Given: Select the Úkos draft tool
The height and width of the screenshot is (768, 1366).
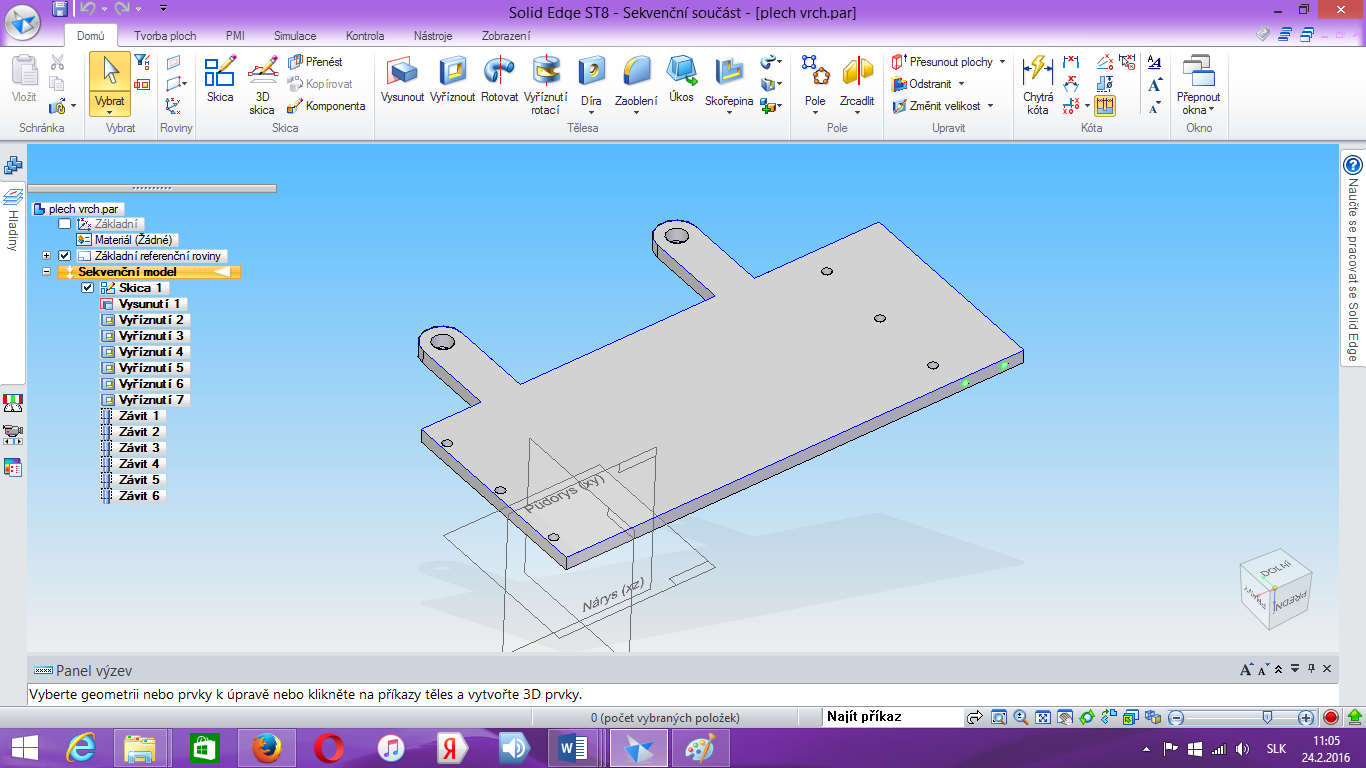Looking at the screenshot, I should tap(681, 79).
